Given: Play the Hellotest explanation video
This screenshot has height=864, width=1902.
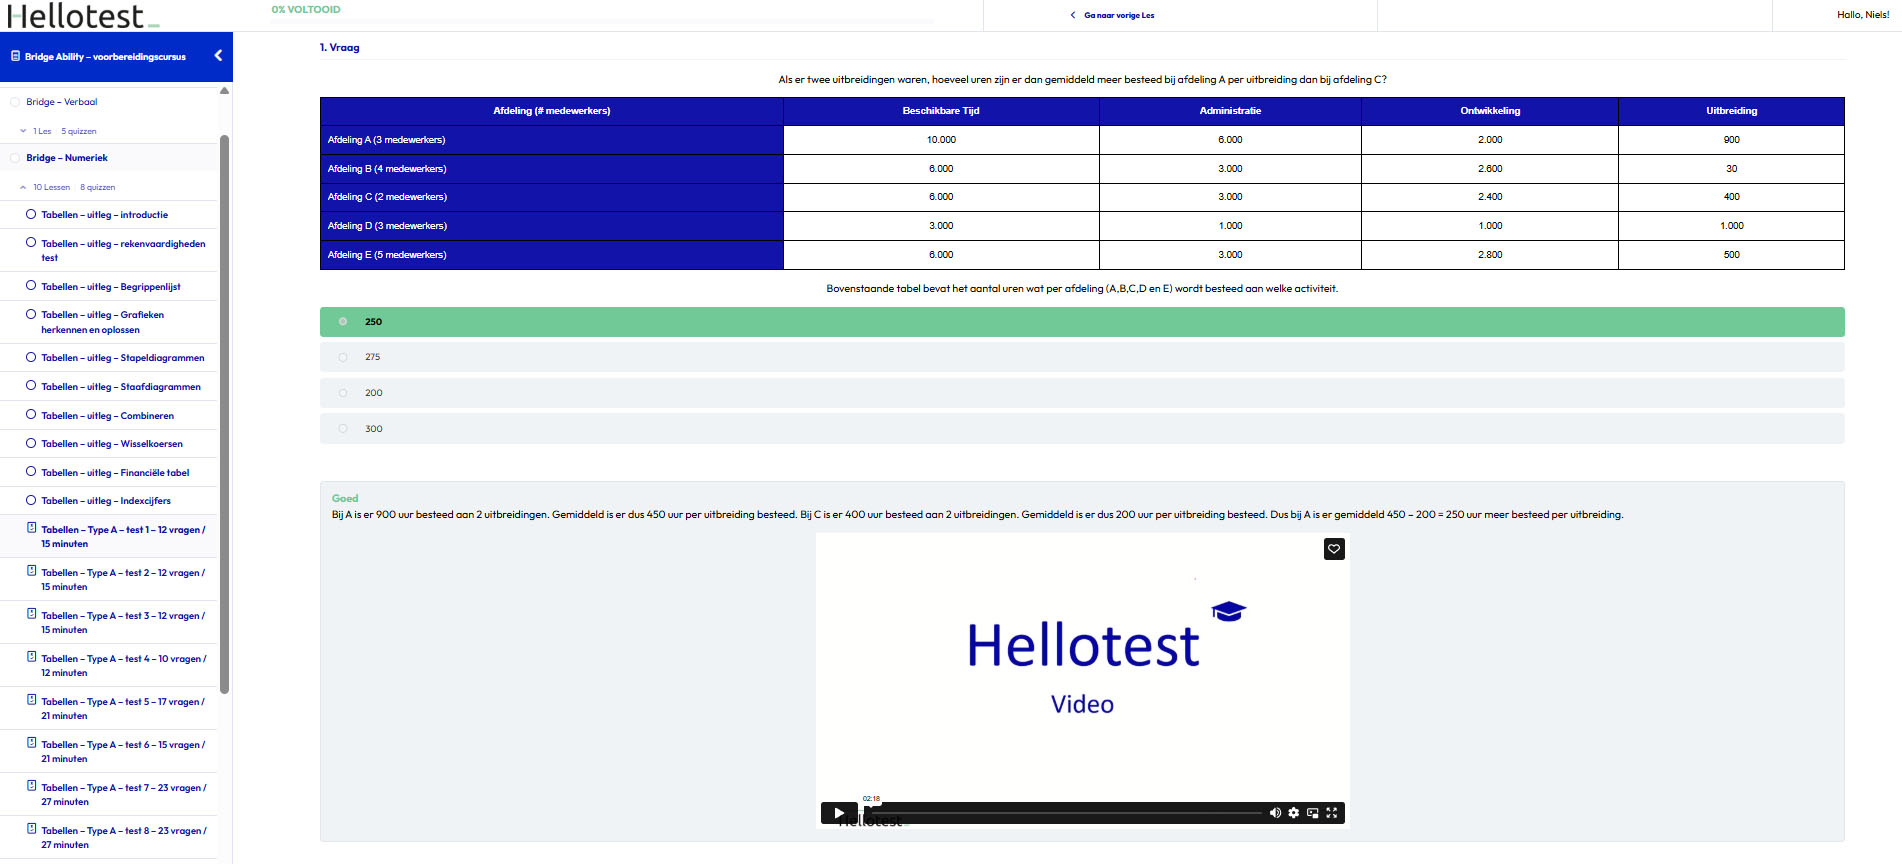Looking at the screenshot, I should (839, 813).
